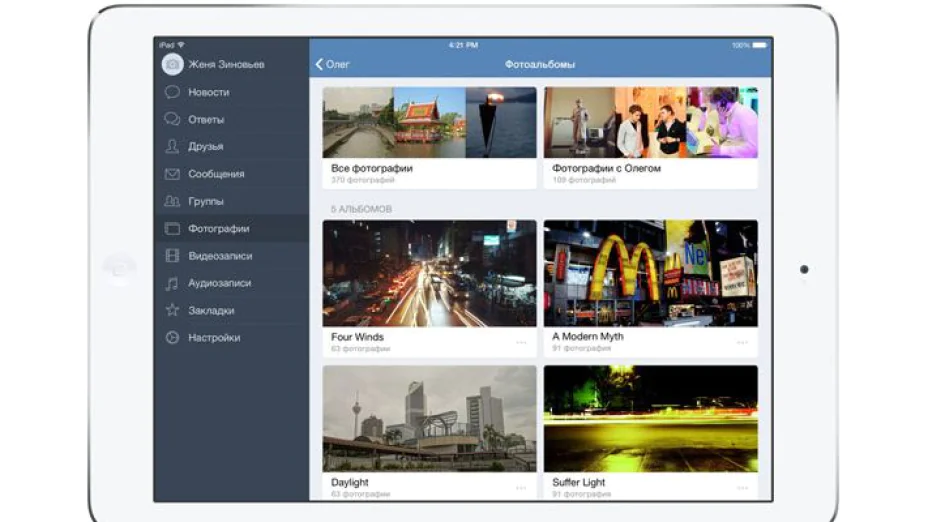Click the Фотоальбомы header title
The image size is (928, 522).
[540, 65]
